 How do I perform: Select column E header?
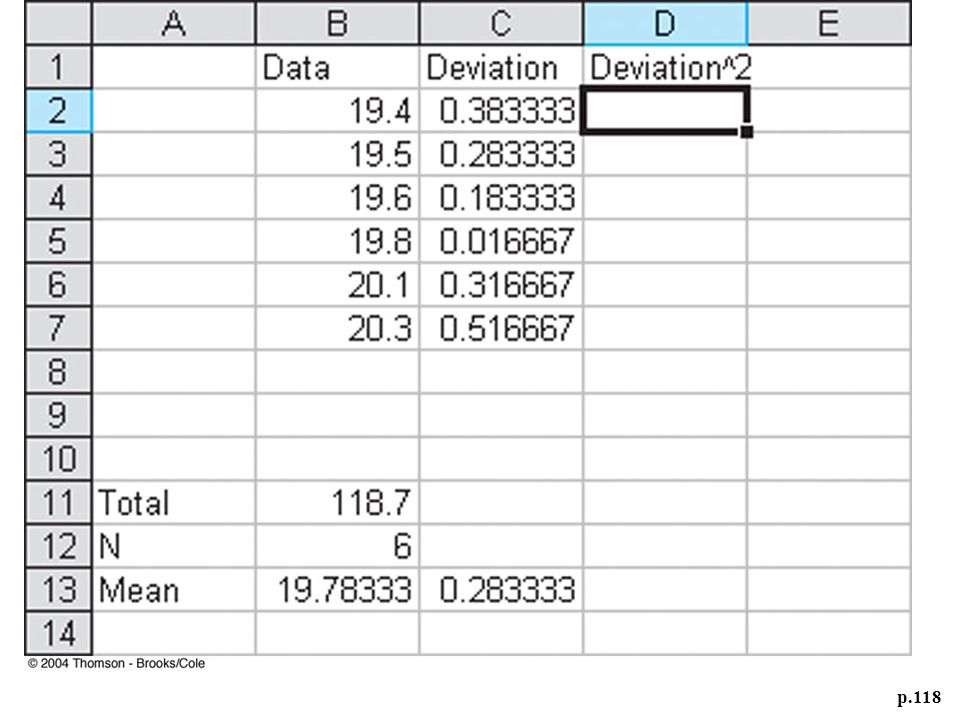[829, 23]
